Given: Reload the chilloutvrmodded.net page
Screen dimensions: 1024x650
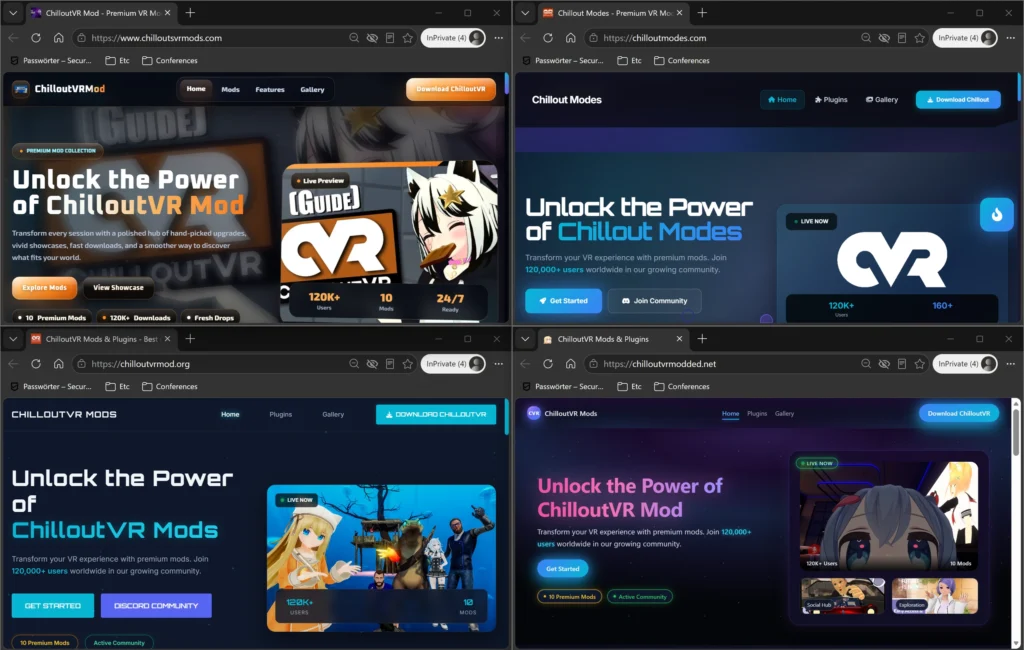Looking at the screenshot, I should (x=548, y=364).
